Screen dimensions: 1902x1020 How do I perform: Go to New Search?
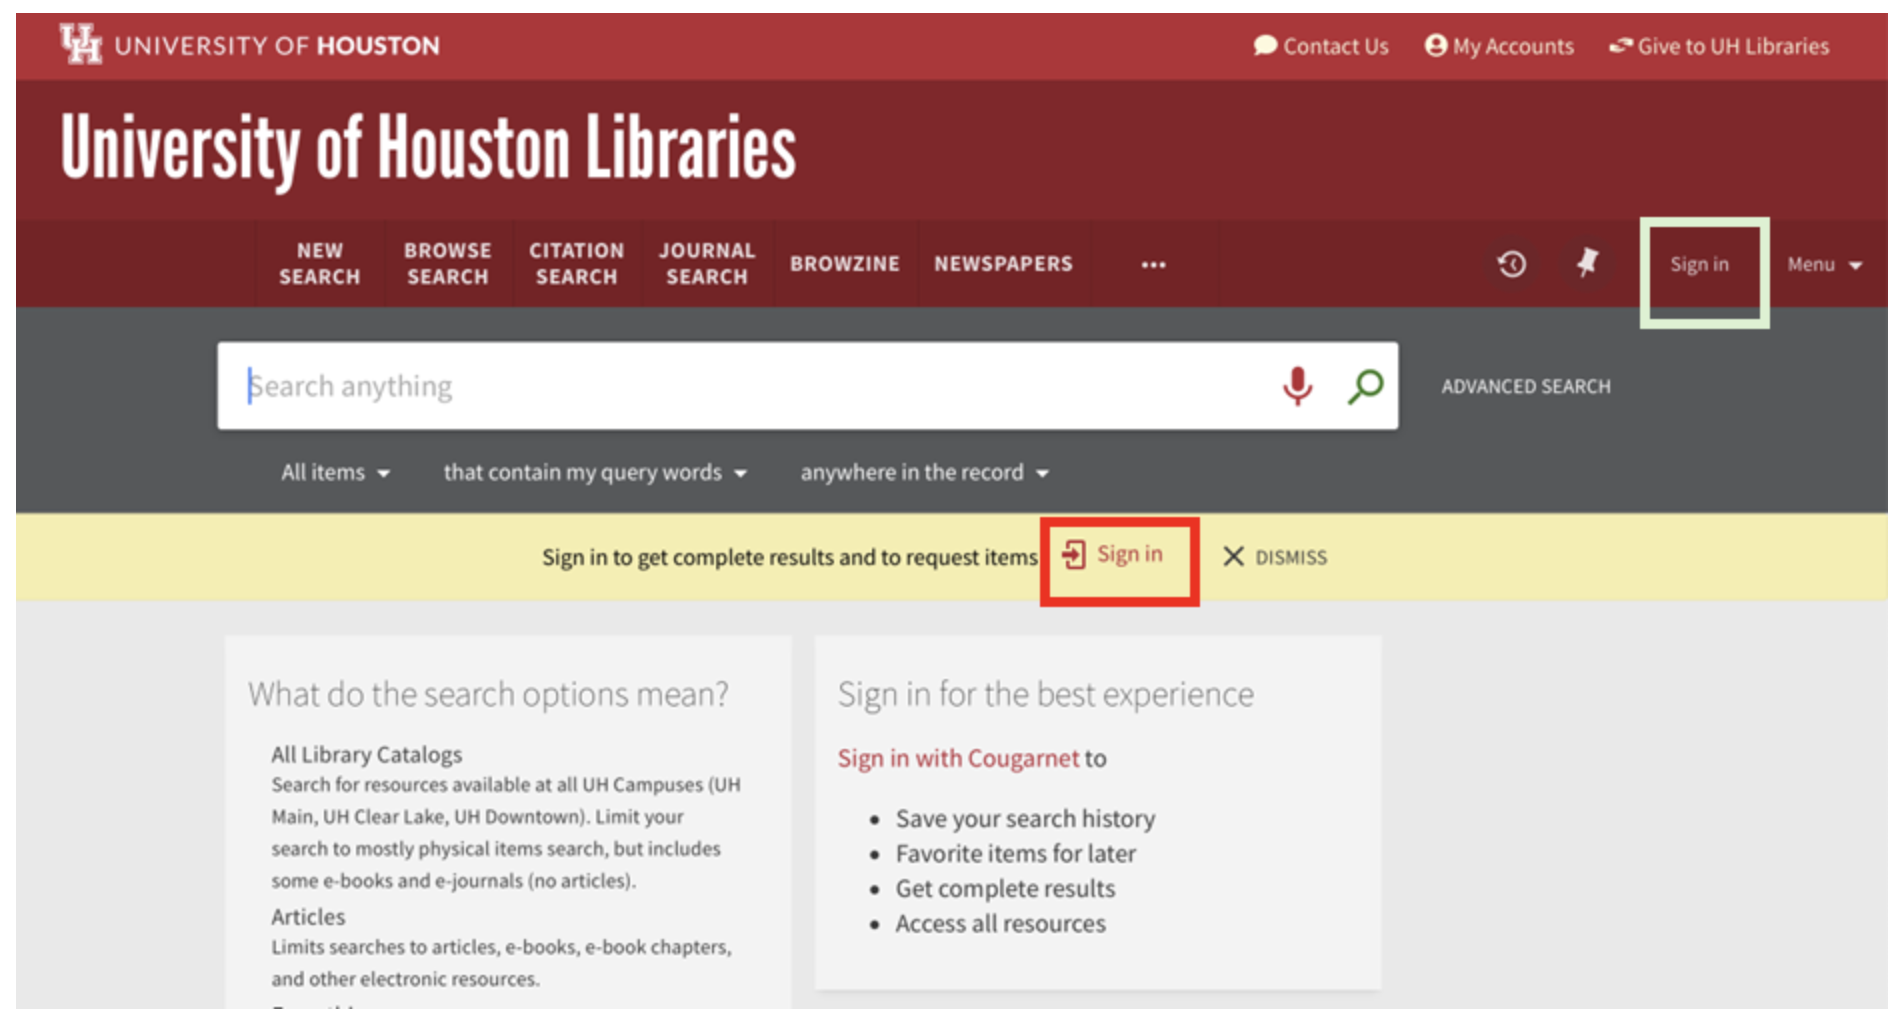[x=320, y=264]
